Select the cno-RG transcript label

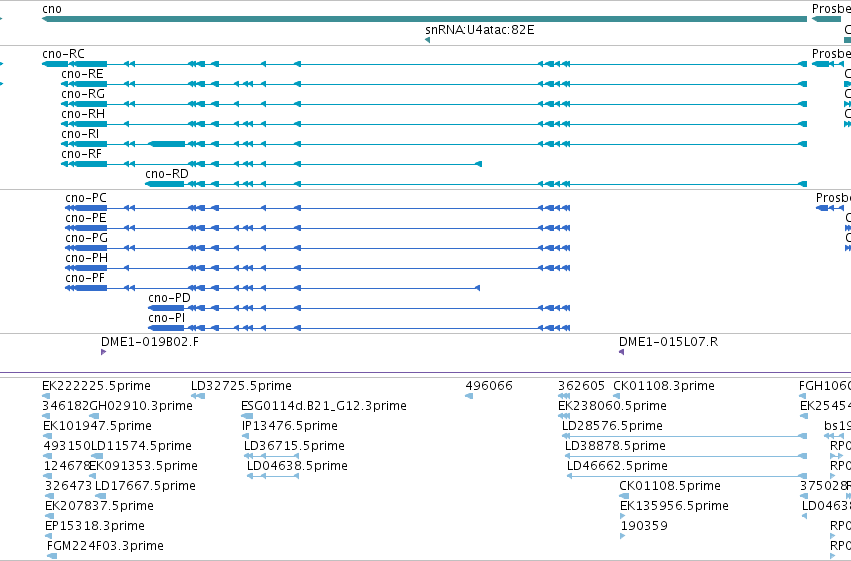tap(83, 94)
